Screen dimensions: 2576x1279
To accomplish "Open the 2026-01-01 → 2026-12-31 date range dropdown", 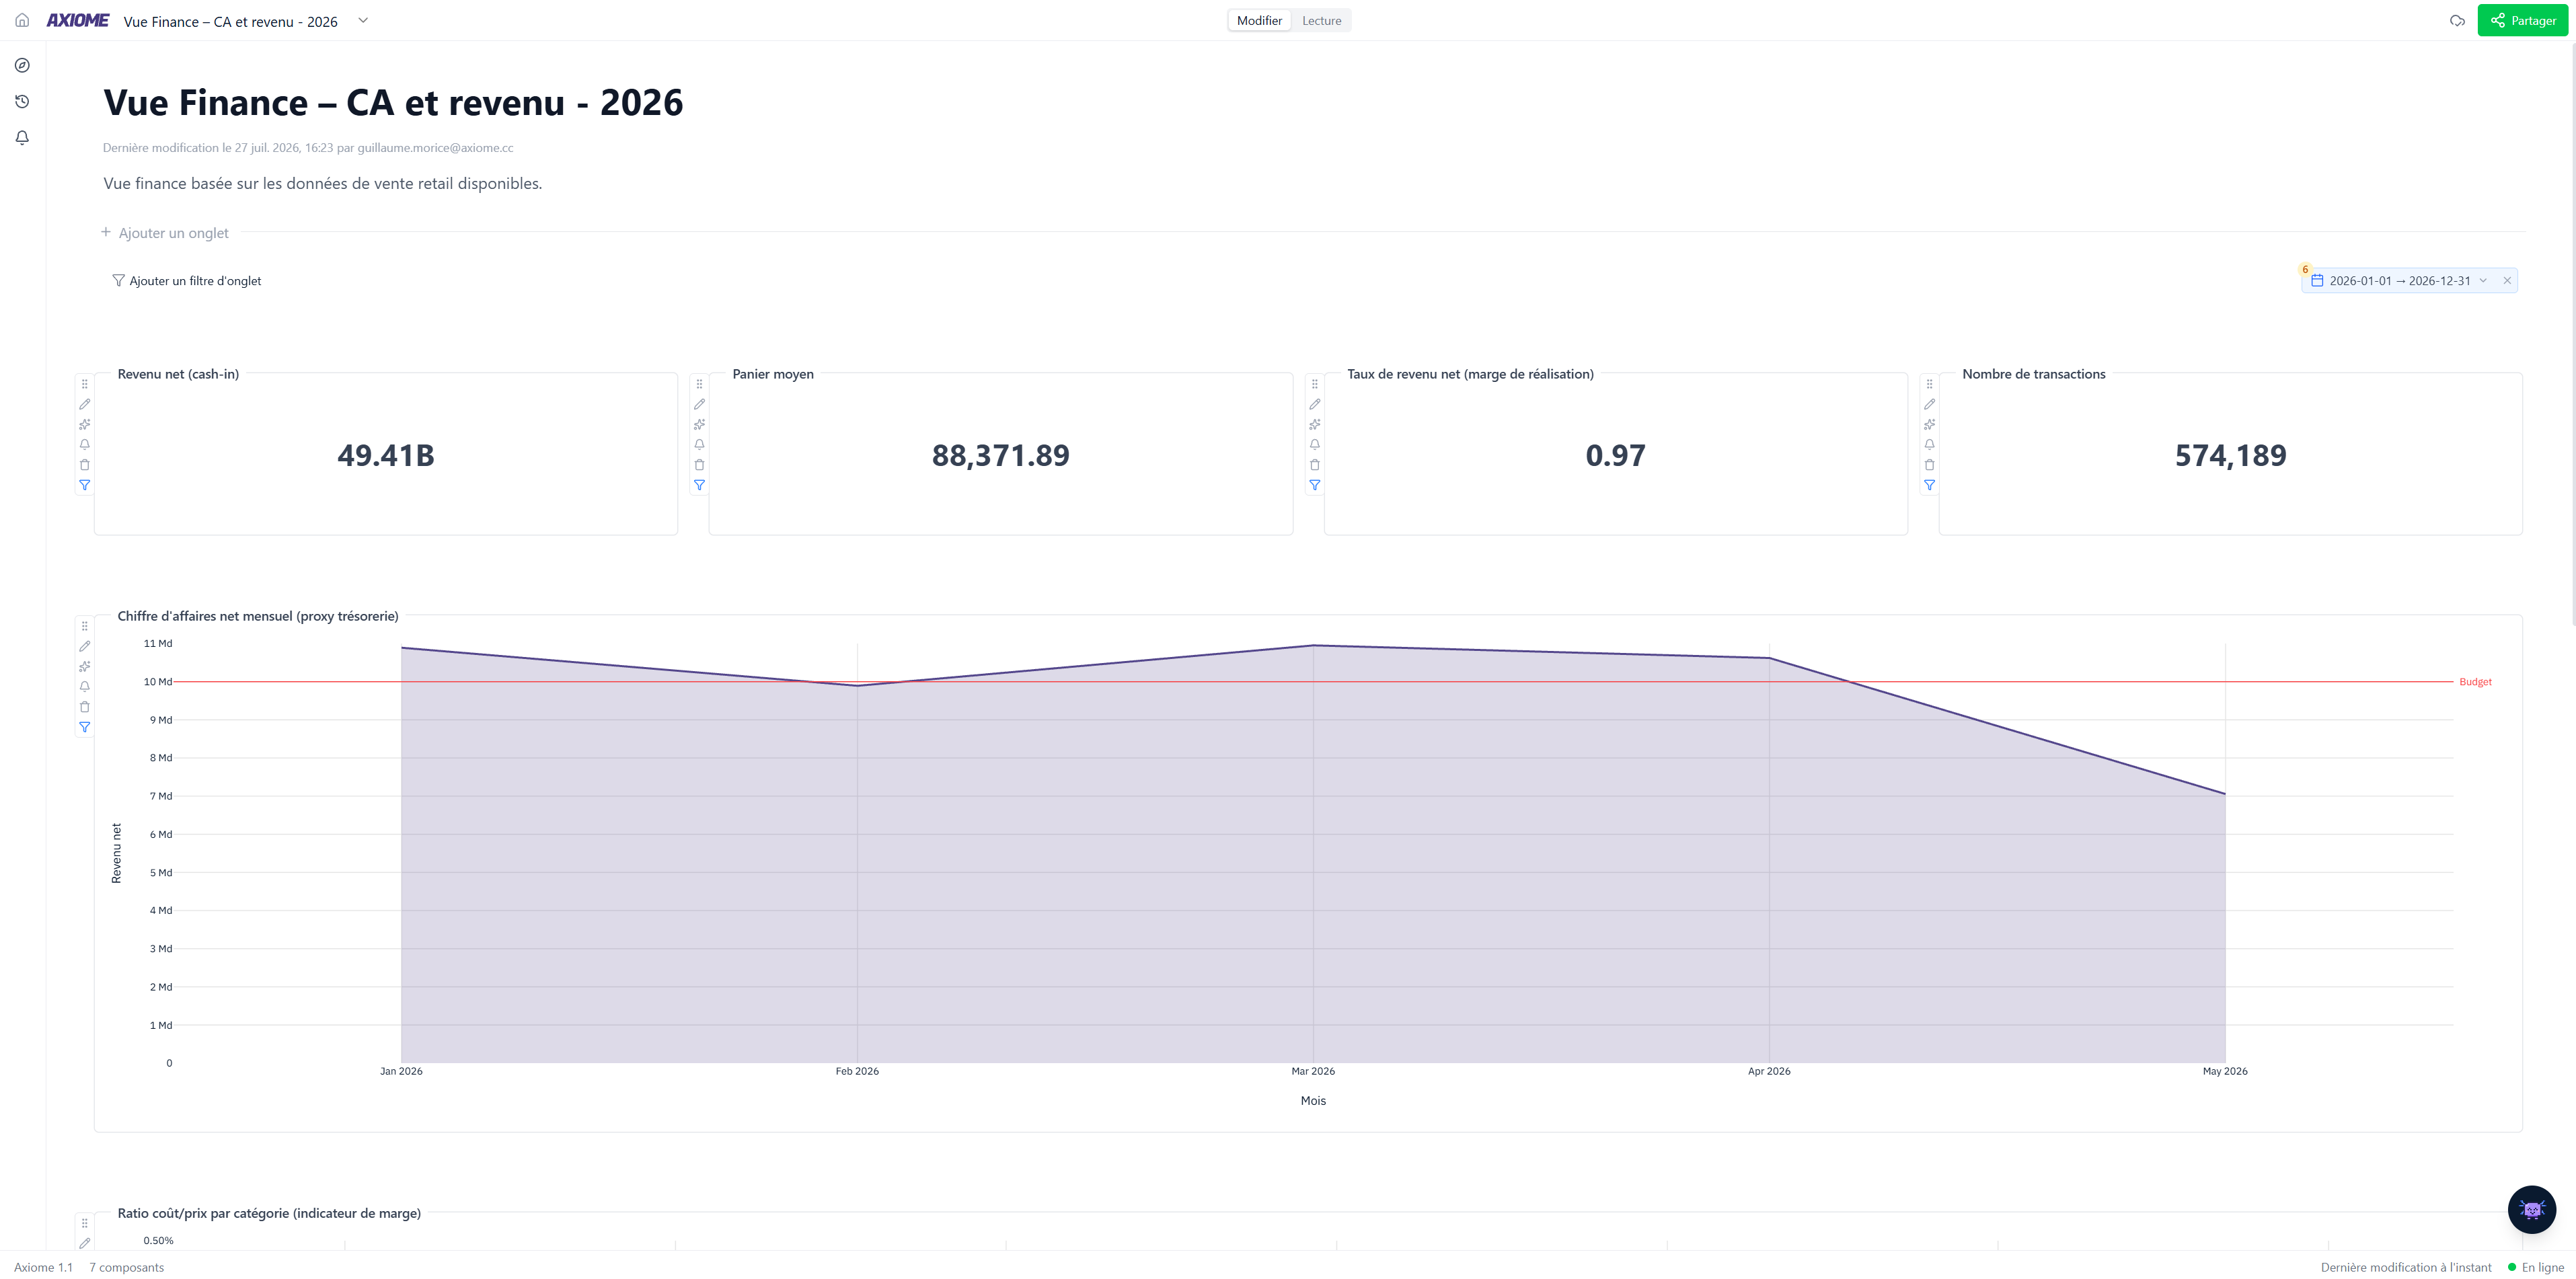I will click(x=2399, y=281).
